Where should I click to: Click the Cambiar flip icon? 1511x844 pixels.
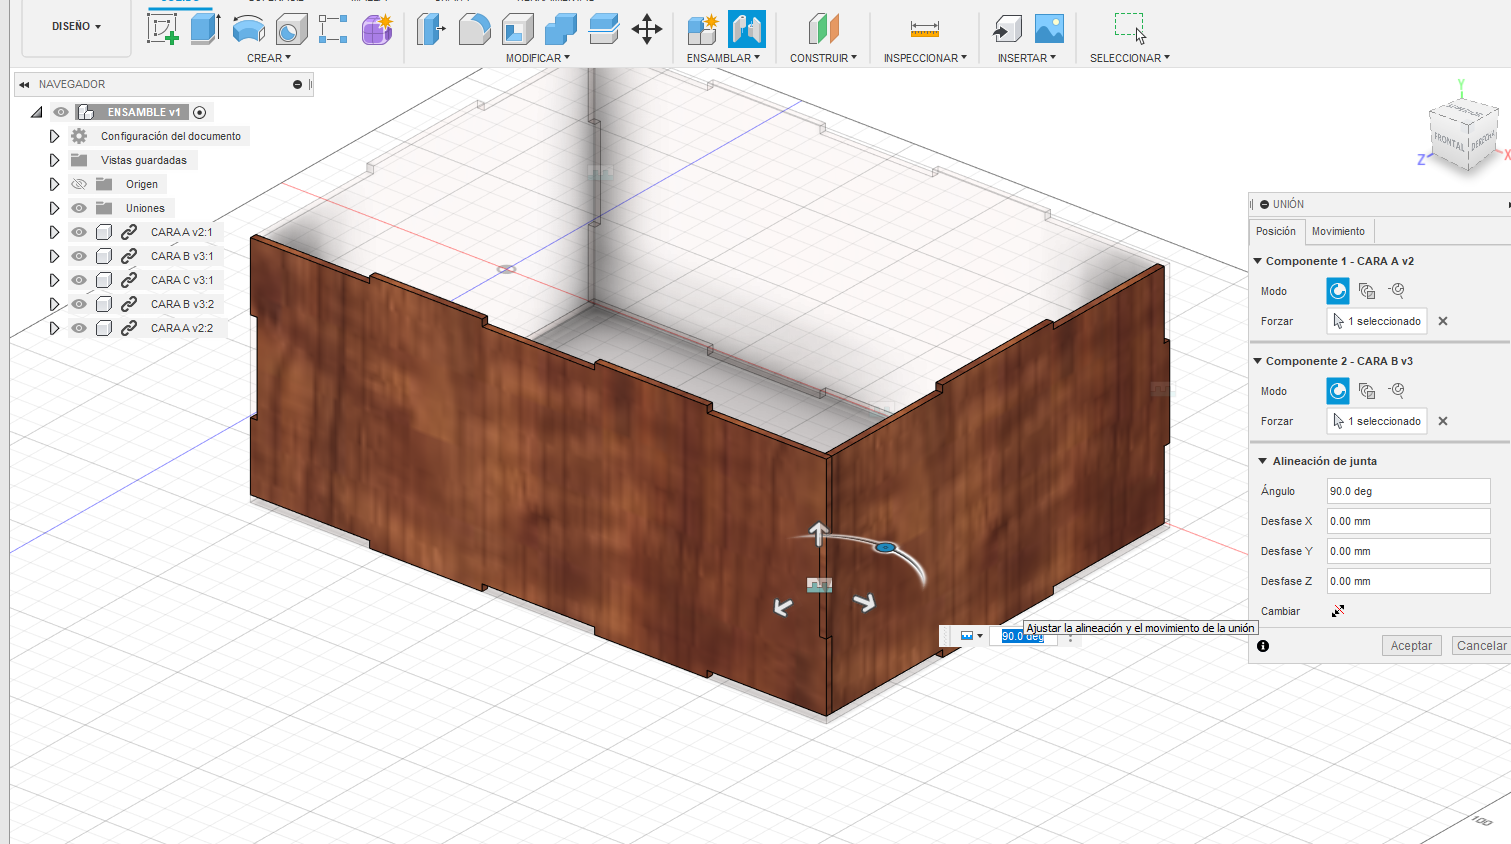pos(1338,611)
